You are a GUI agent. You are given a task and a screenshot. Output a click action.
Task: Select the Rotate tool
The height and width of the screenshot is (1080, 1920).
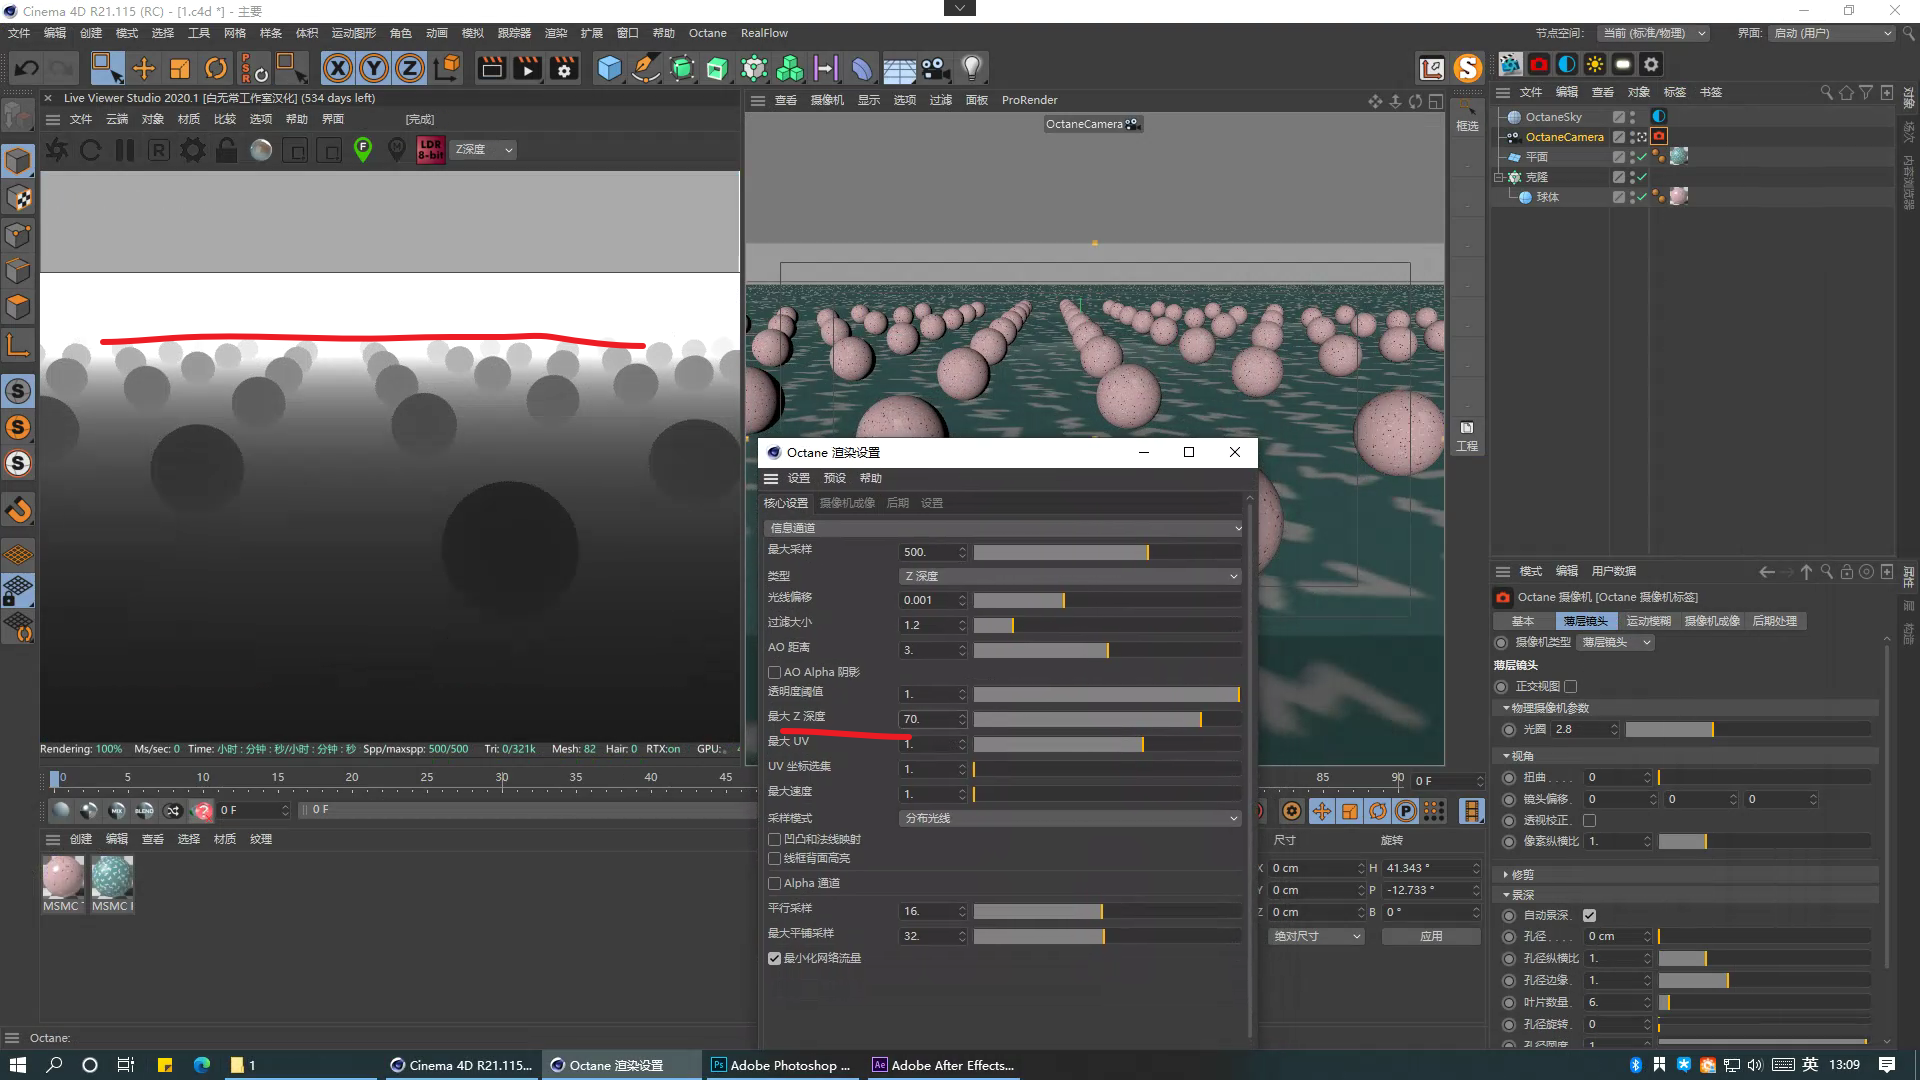coord(216,68)
